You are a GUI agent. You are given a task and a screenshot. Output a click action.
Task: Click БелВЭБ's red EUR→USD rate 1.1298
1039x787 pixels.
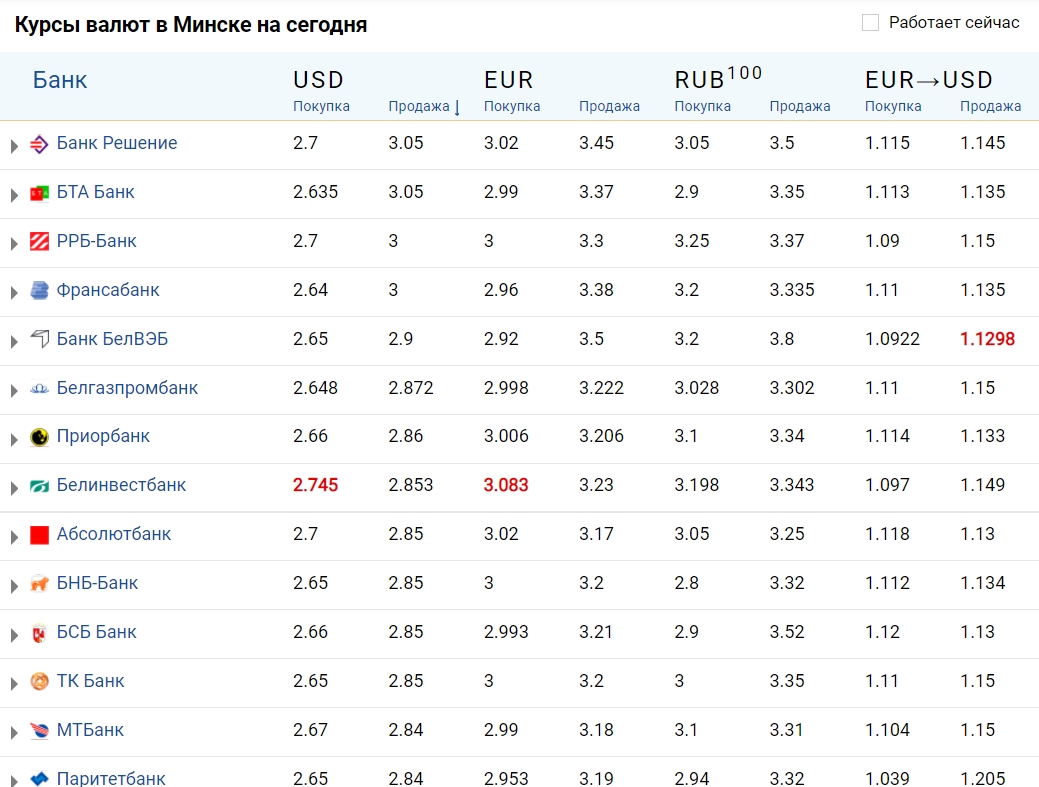click(x=987, y=339)
